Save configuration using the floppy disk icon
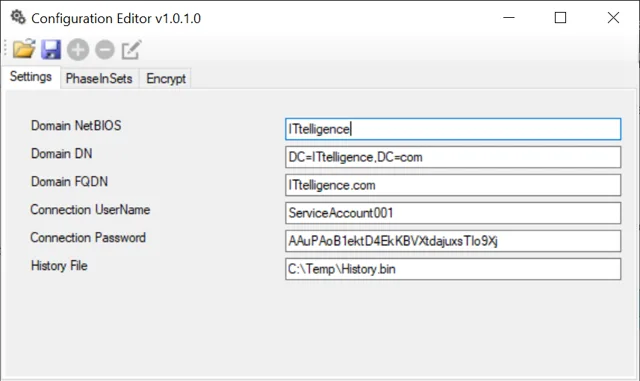 tap(51, 50)
